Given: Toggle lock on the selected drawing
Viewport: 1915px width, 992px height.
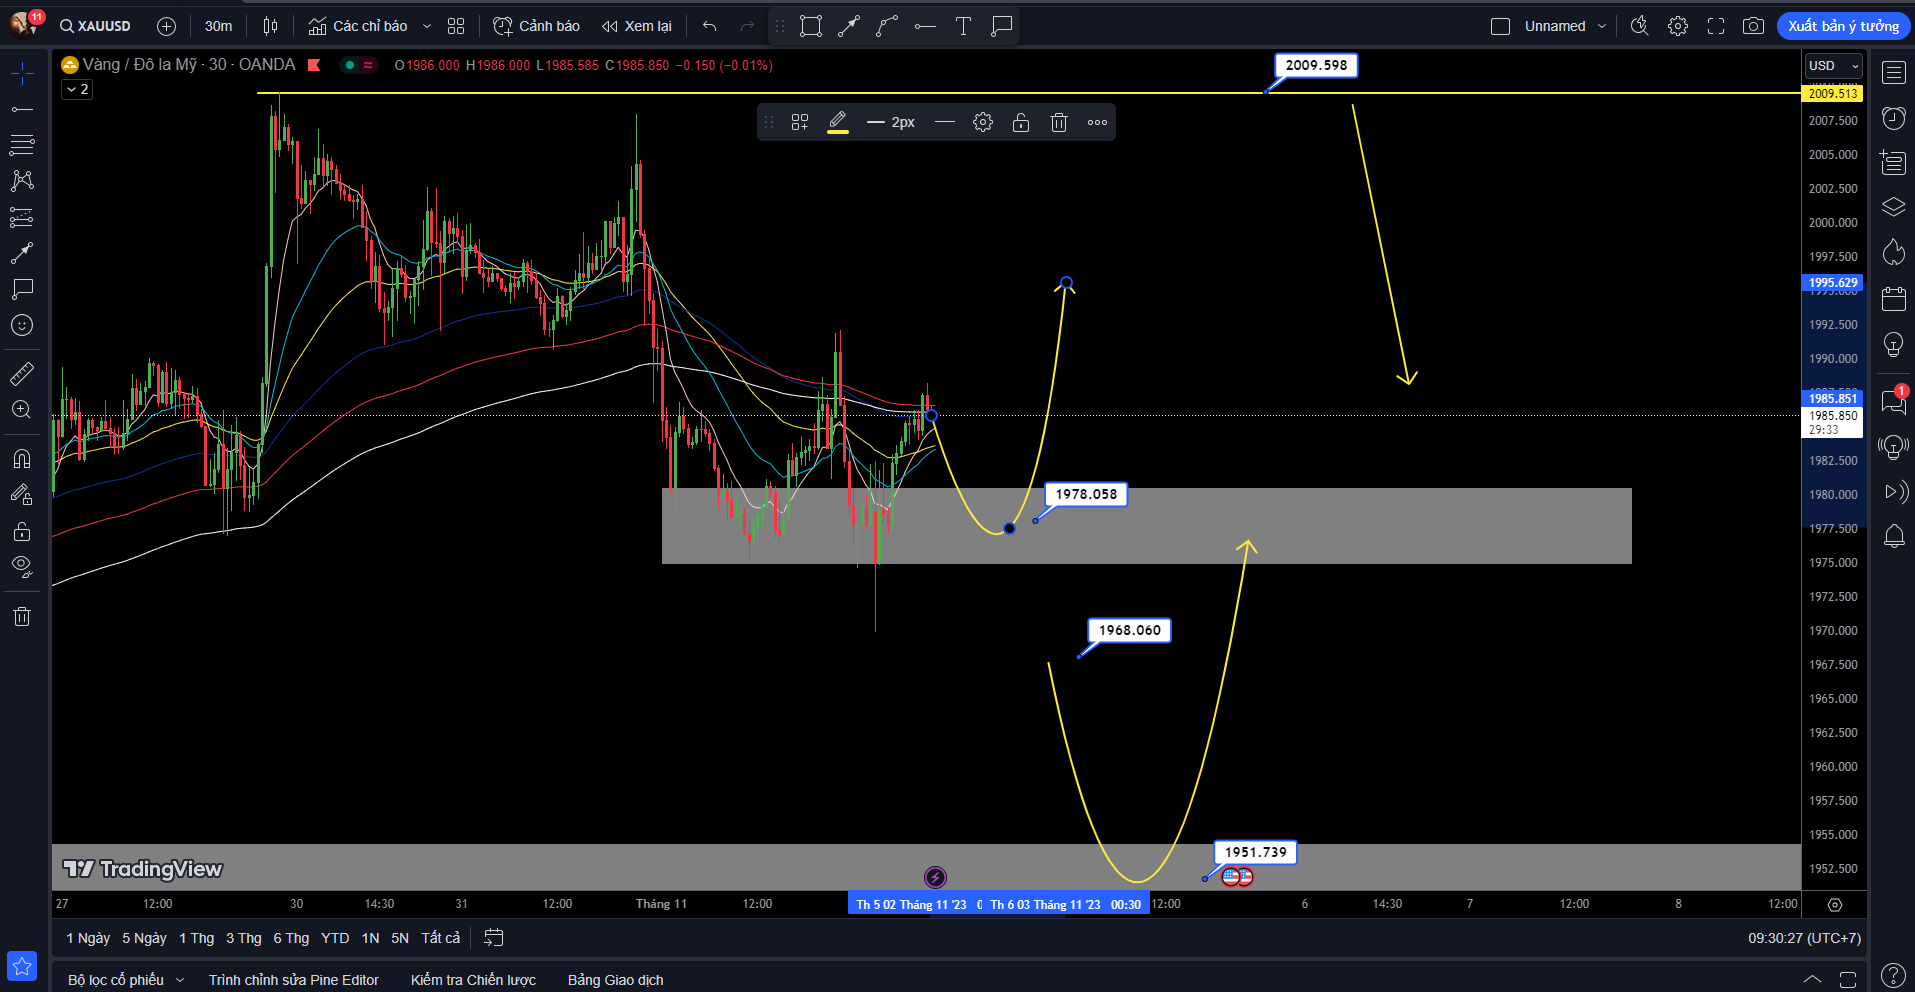Looking at the screenshot, I should click(1021, 122).
